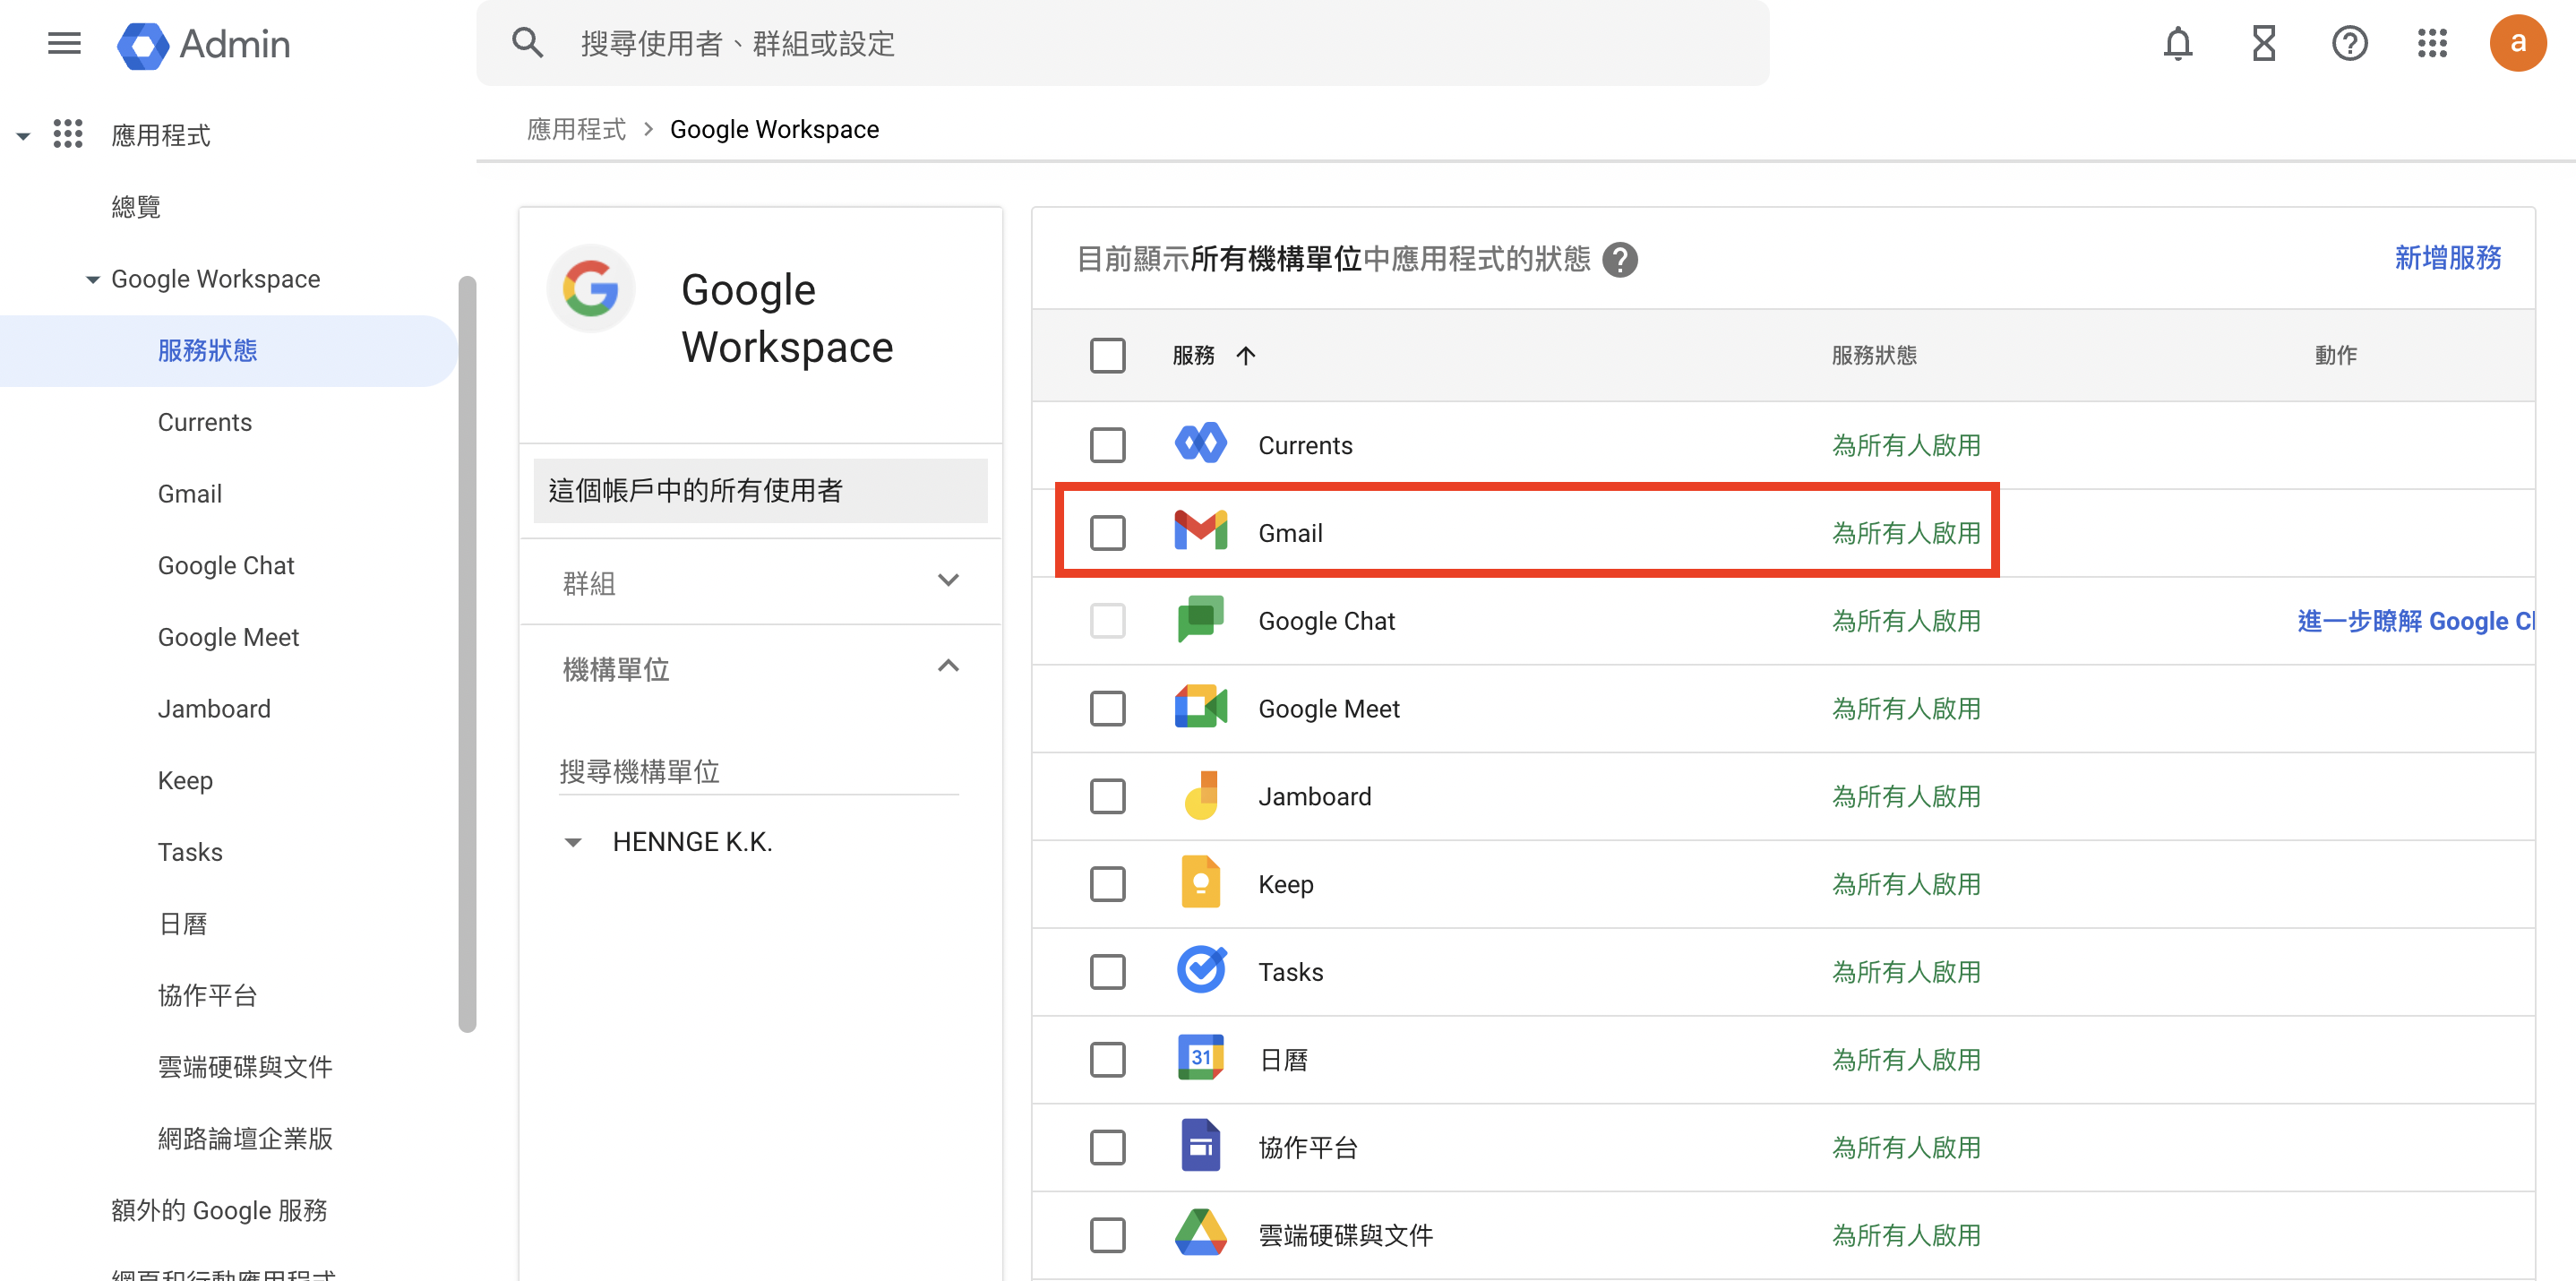Open Gmail in the sidebar
This screenshot has width=2576, height=1281.
click(x=190, y=494)
